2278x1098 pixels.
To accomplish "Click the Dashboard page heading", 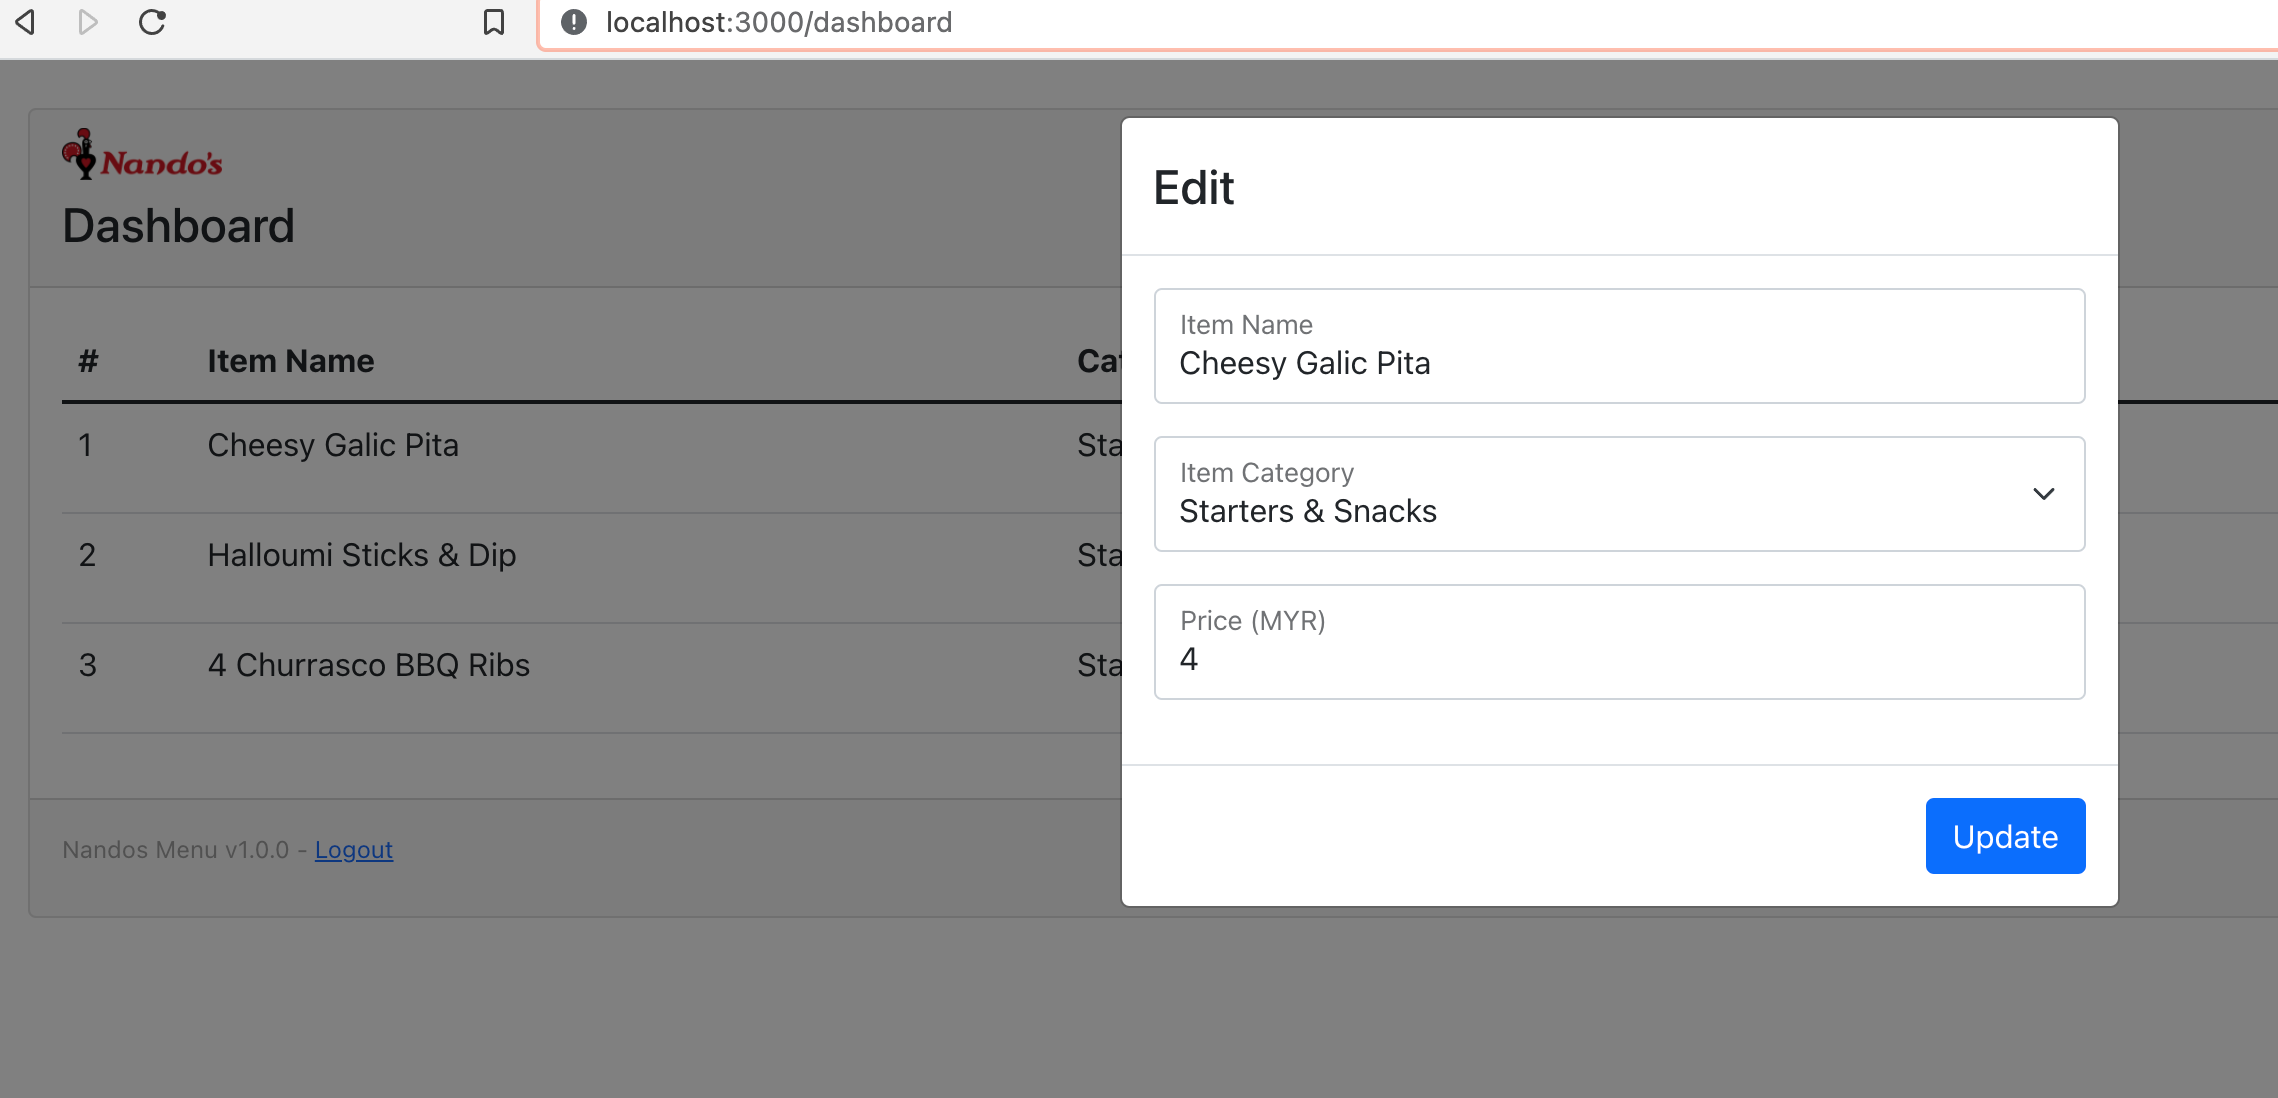I will pyautogui.click(x=179, y=226).
